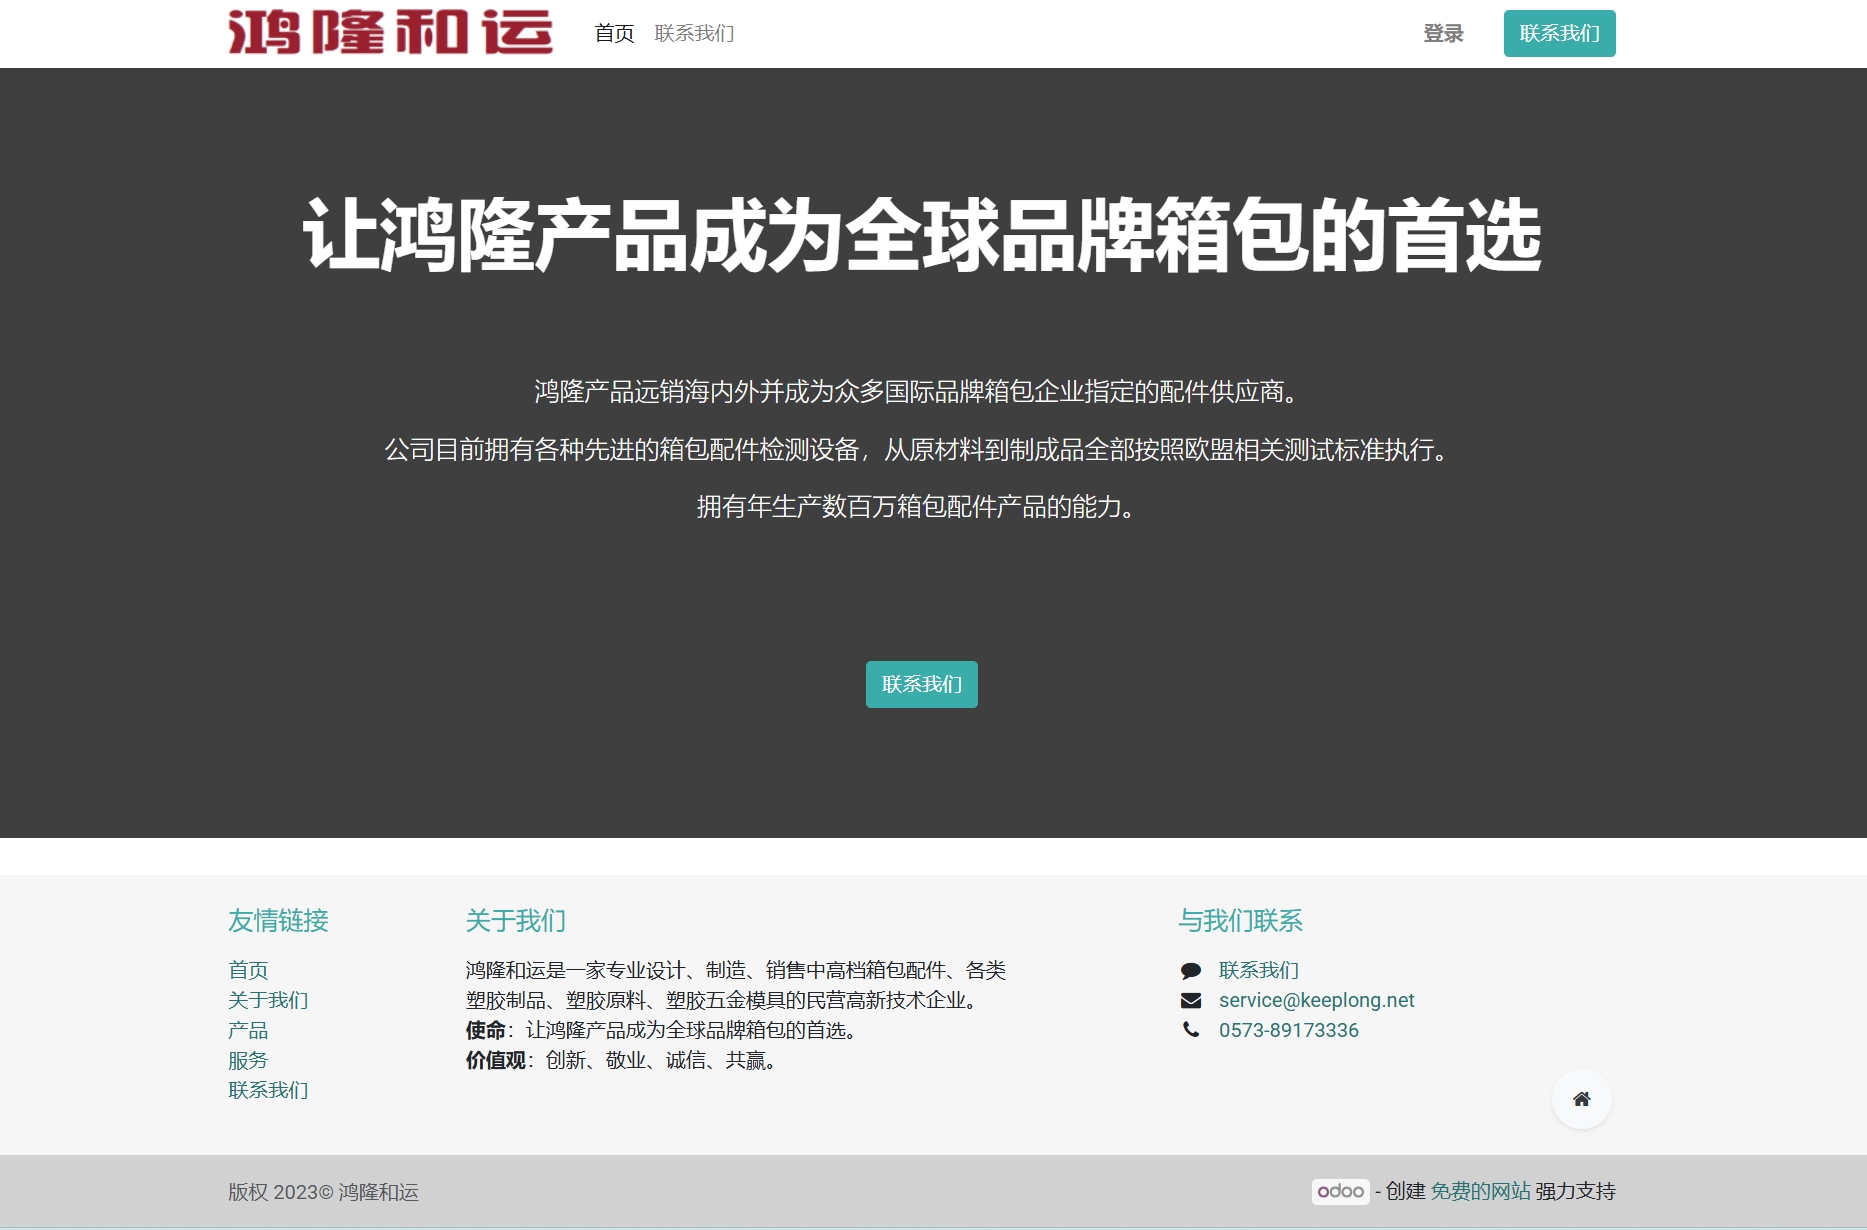Click the phone icon in footer
The width and height of the screenshot is (1867, 1230).
(x=1190, y=1030)
